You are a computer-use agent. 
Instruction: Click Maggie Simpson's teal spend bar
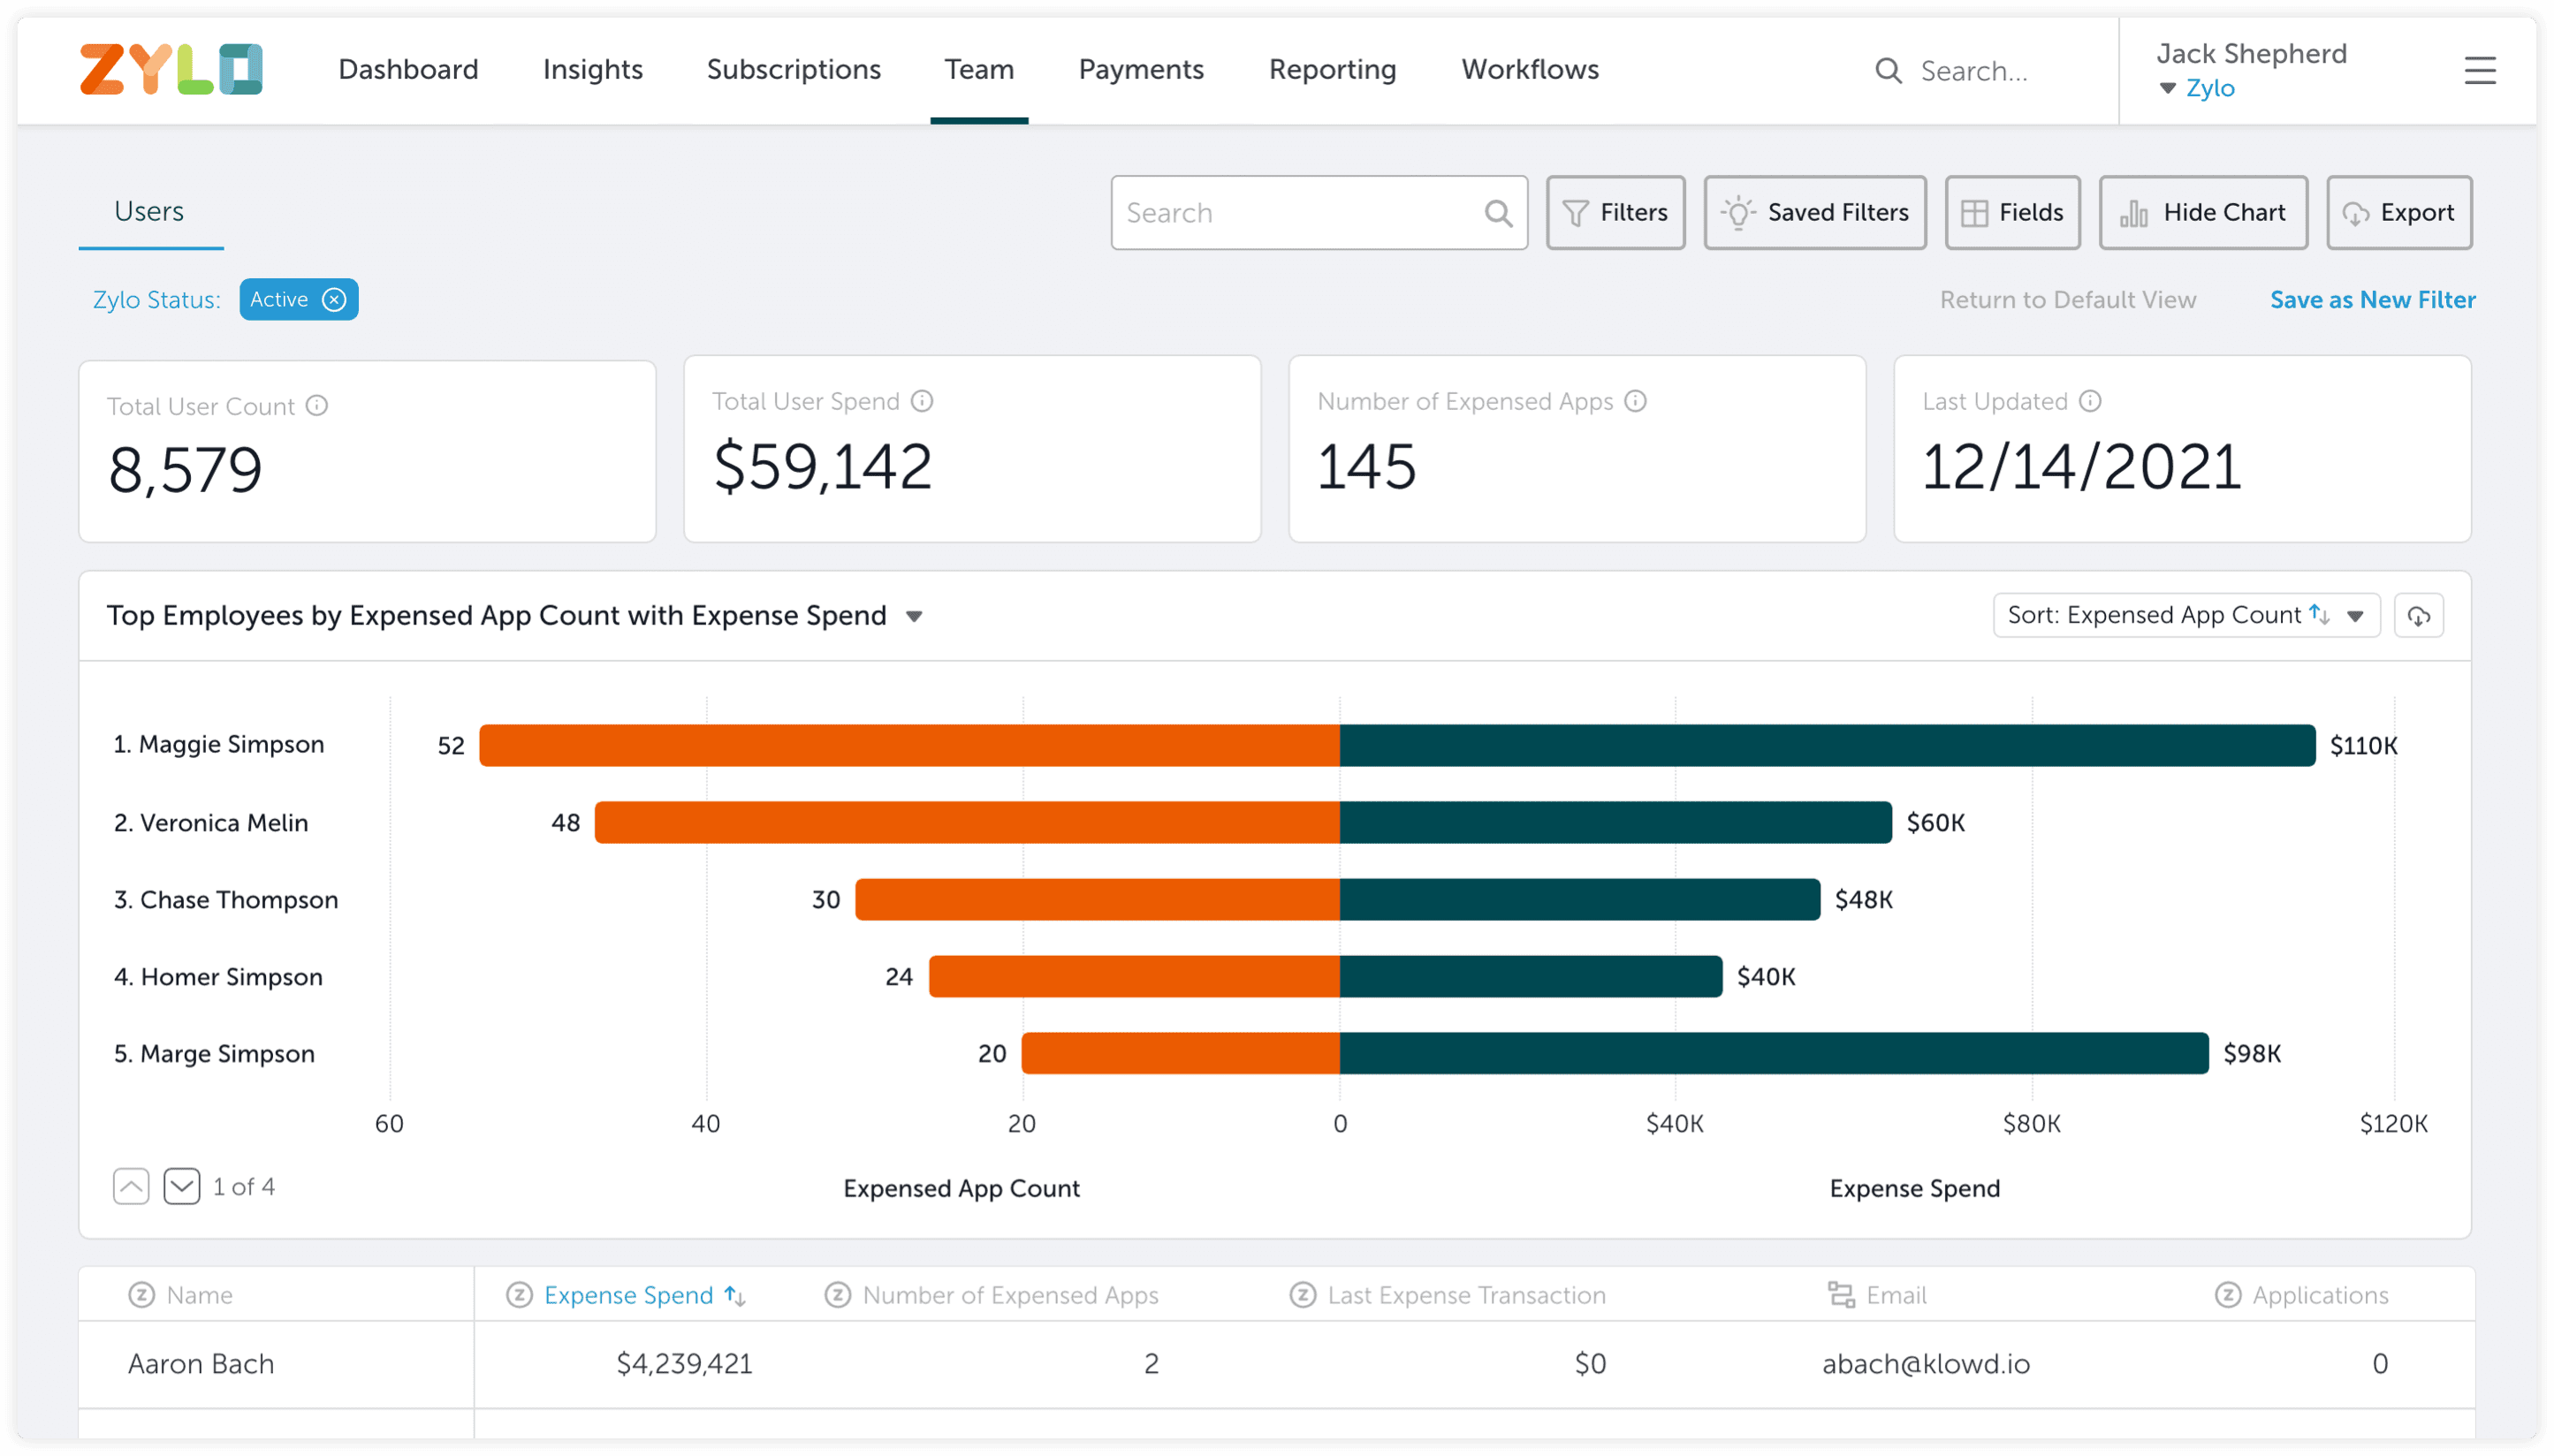1826,746
